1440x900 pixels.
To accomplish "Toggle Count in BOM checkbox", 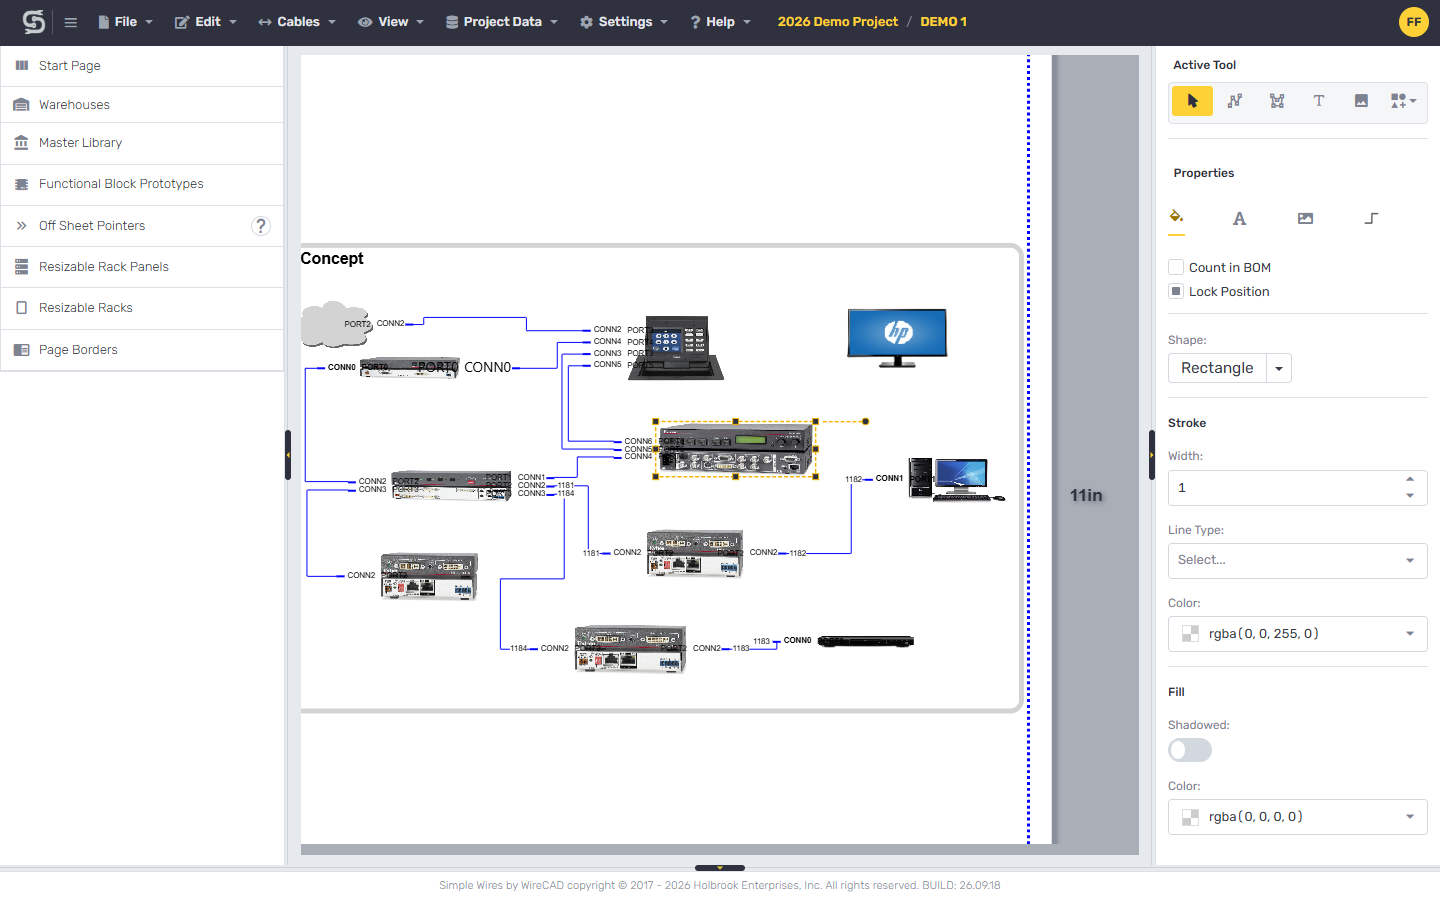I will coord(1176,268).
